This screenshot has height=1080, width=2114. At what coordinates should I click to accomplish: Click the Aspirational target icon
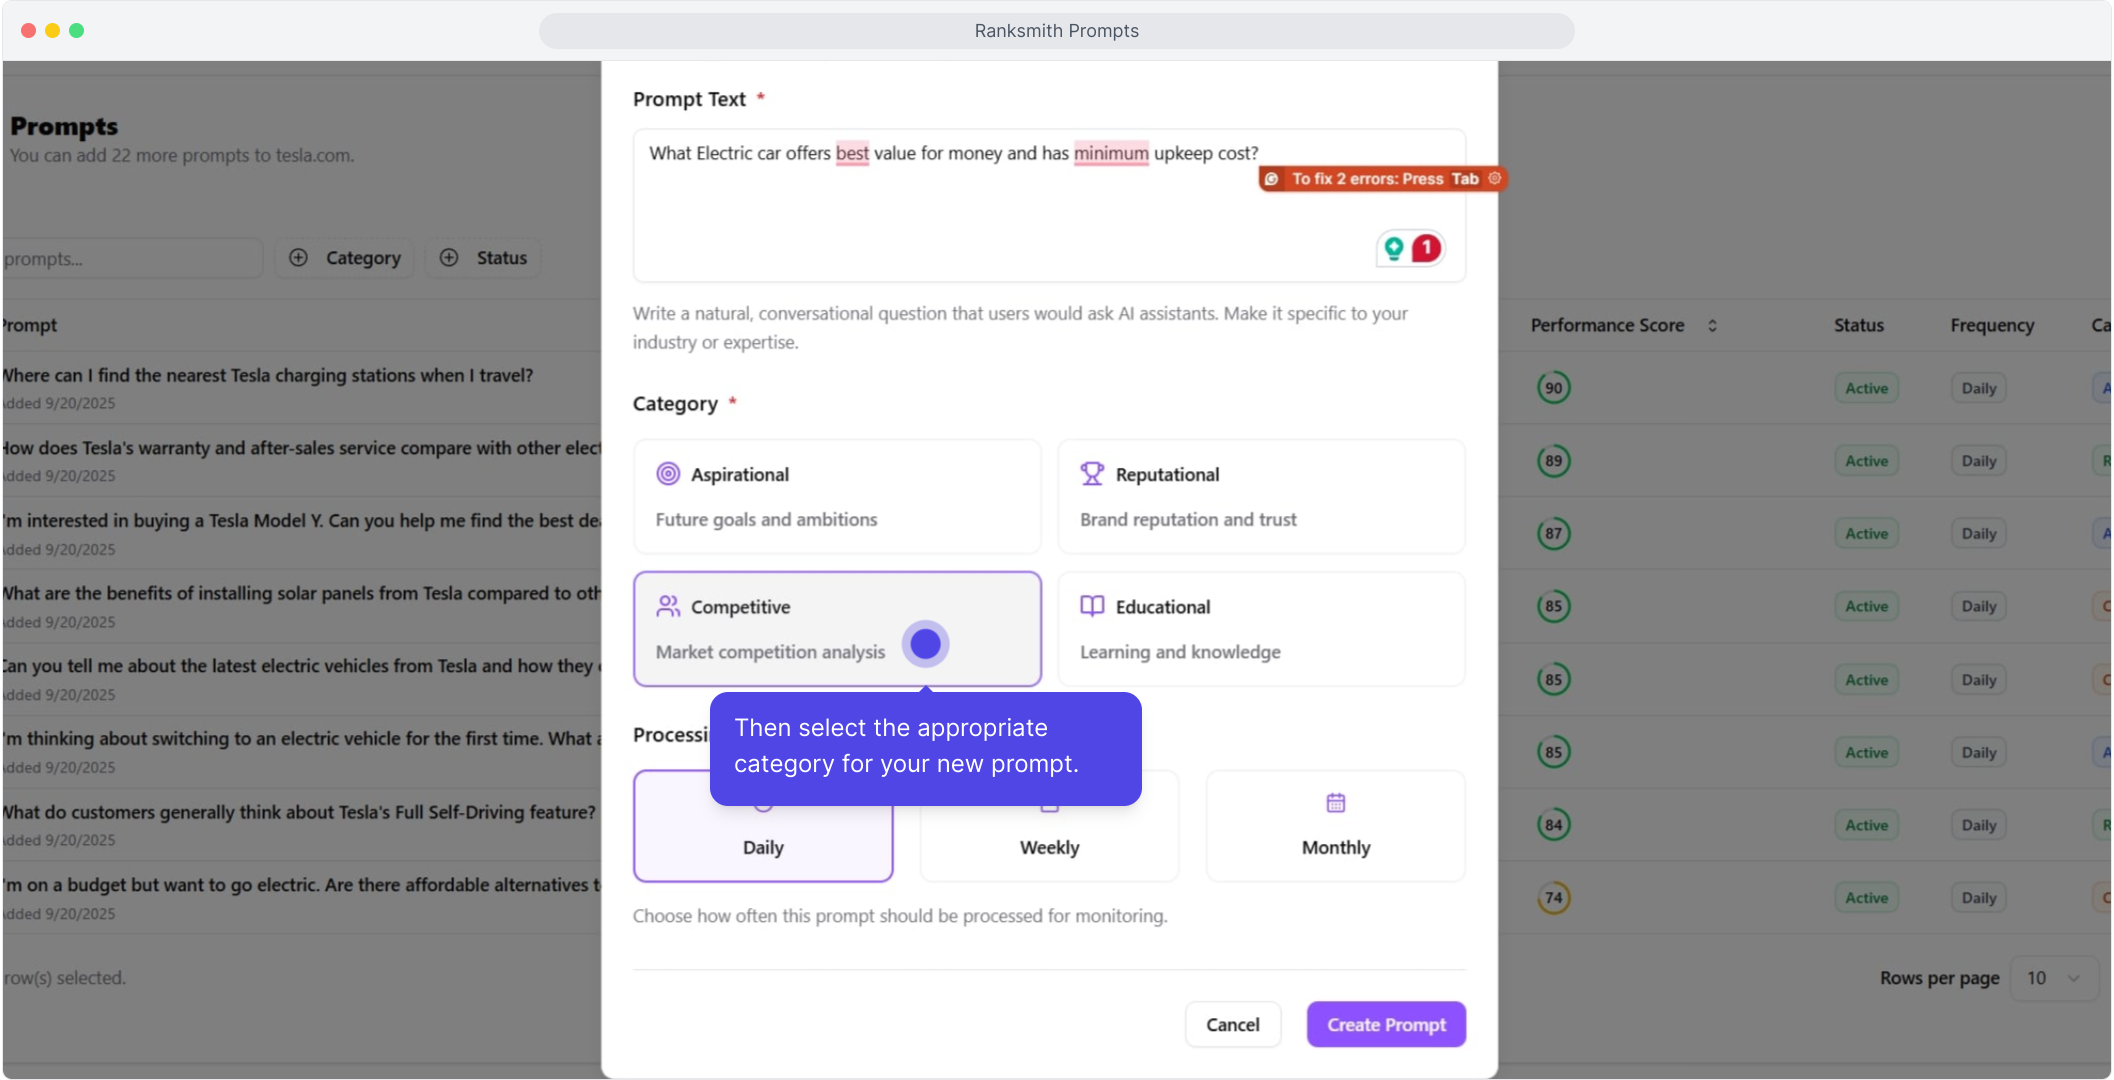click(667, 474)
